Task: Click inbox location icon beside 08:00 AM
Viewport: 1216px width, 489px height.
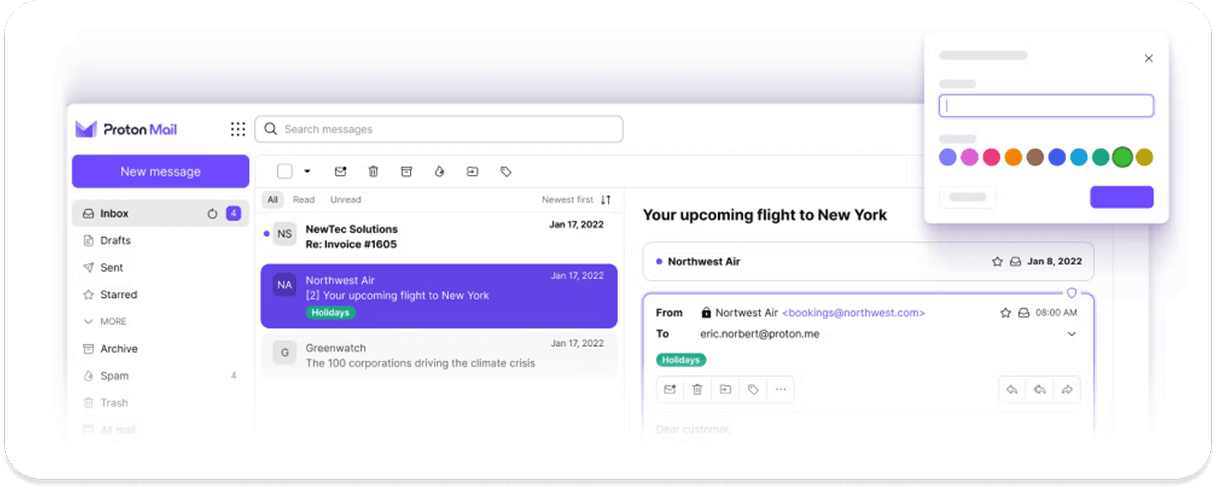Action: [1023, 312]
